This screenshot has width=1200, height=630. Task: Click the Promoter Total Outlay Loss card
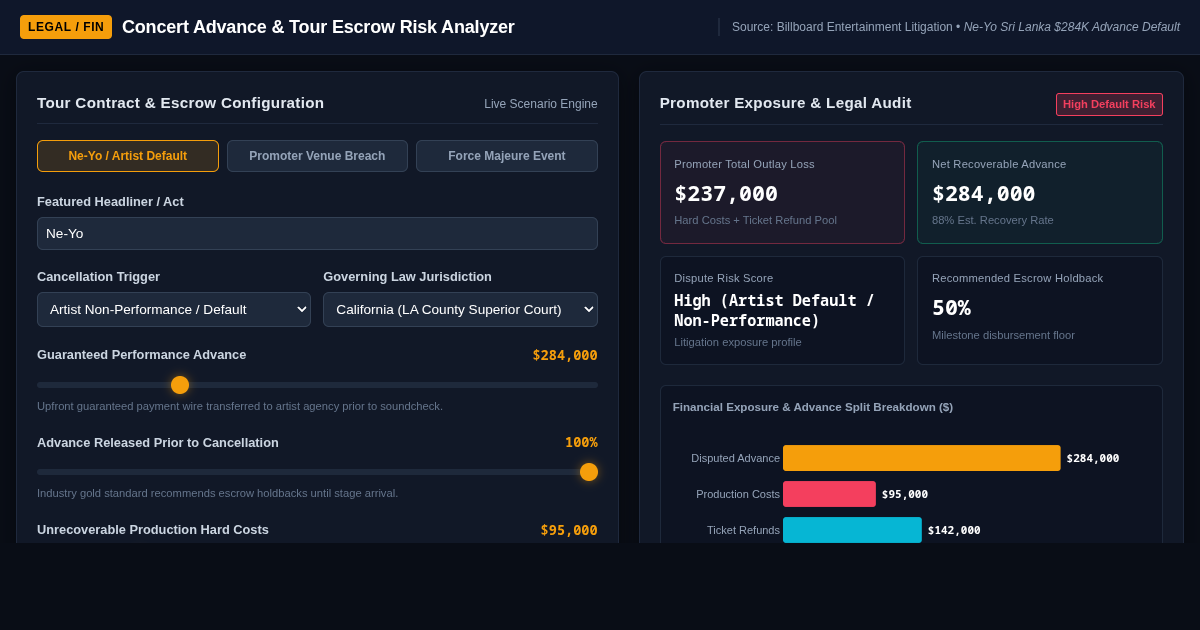[782, 192]
